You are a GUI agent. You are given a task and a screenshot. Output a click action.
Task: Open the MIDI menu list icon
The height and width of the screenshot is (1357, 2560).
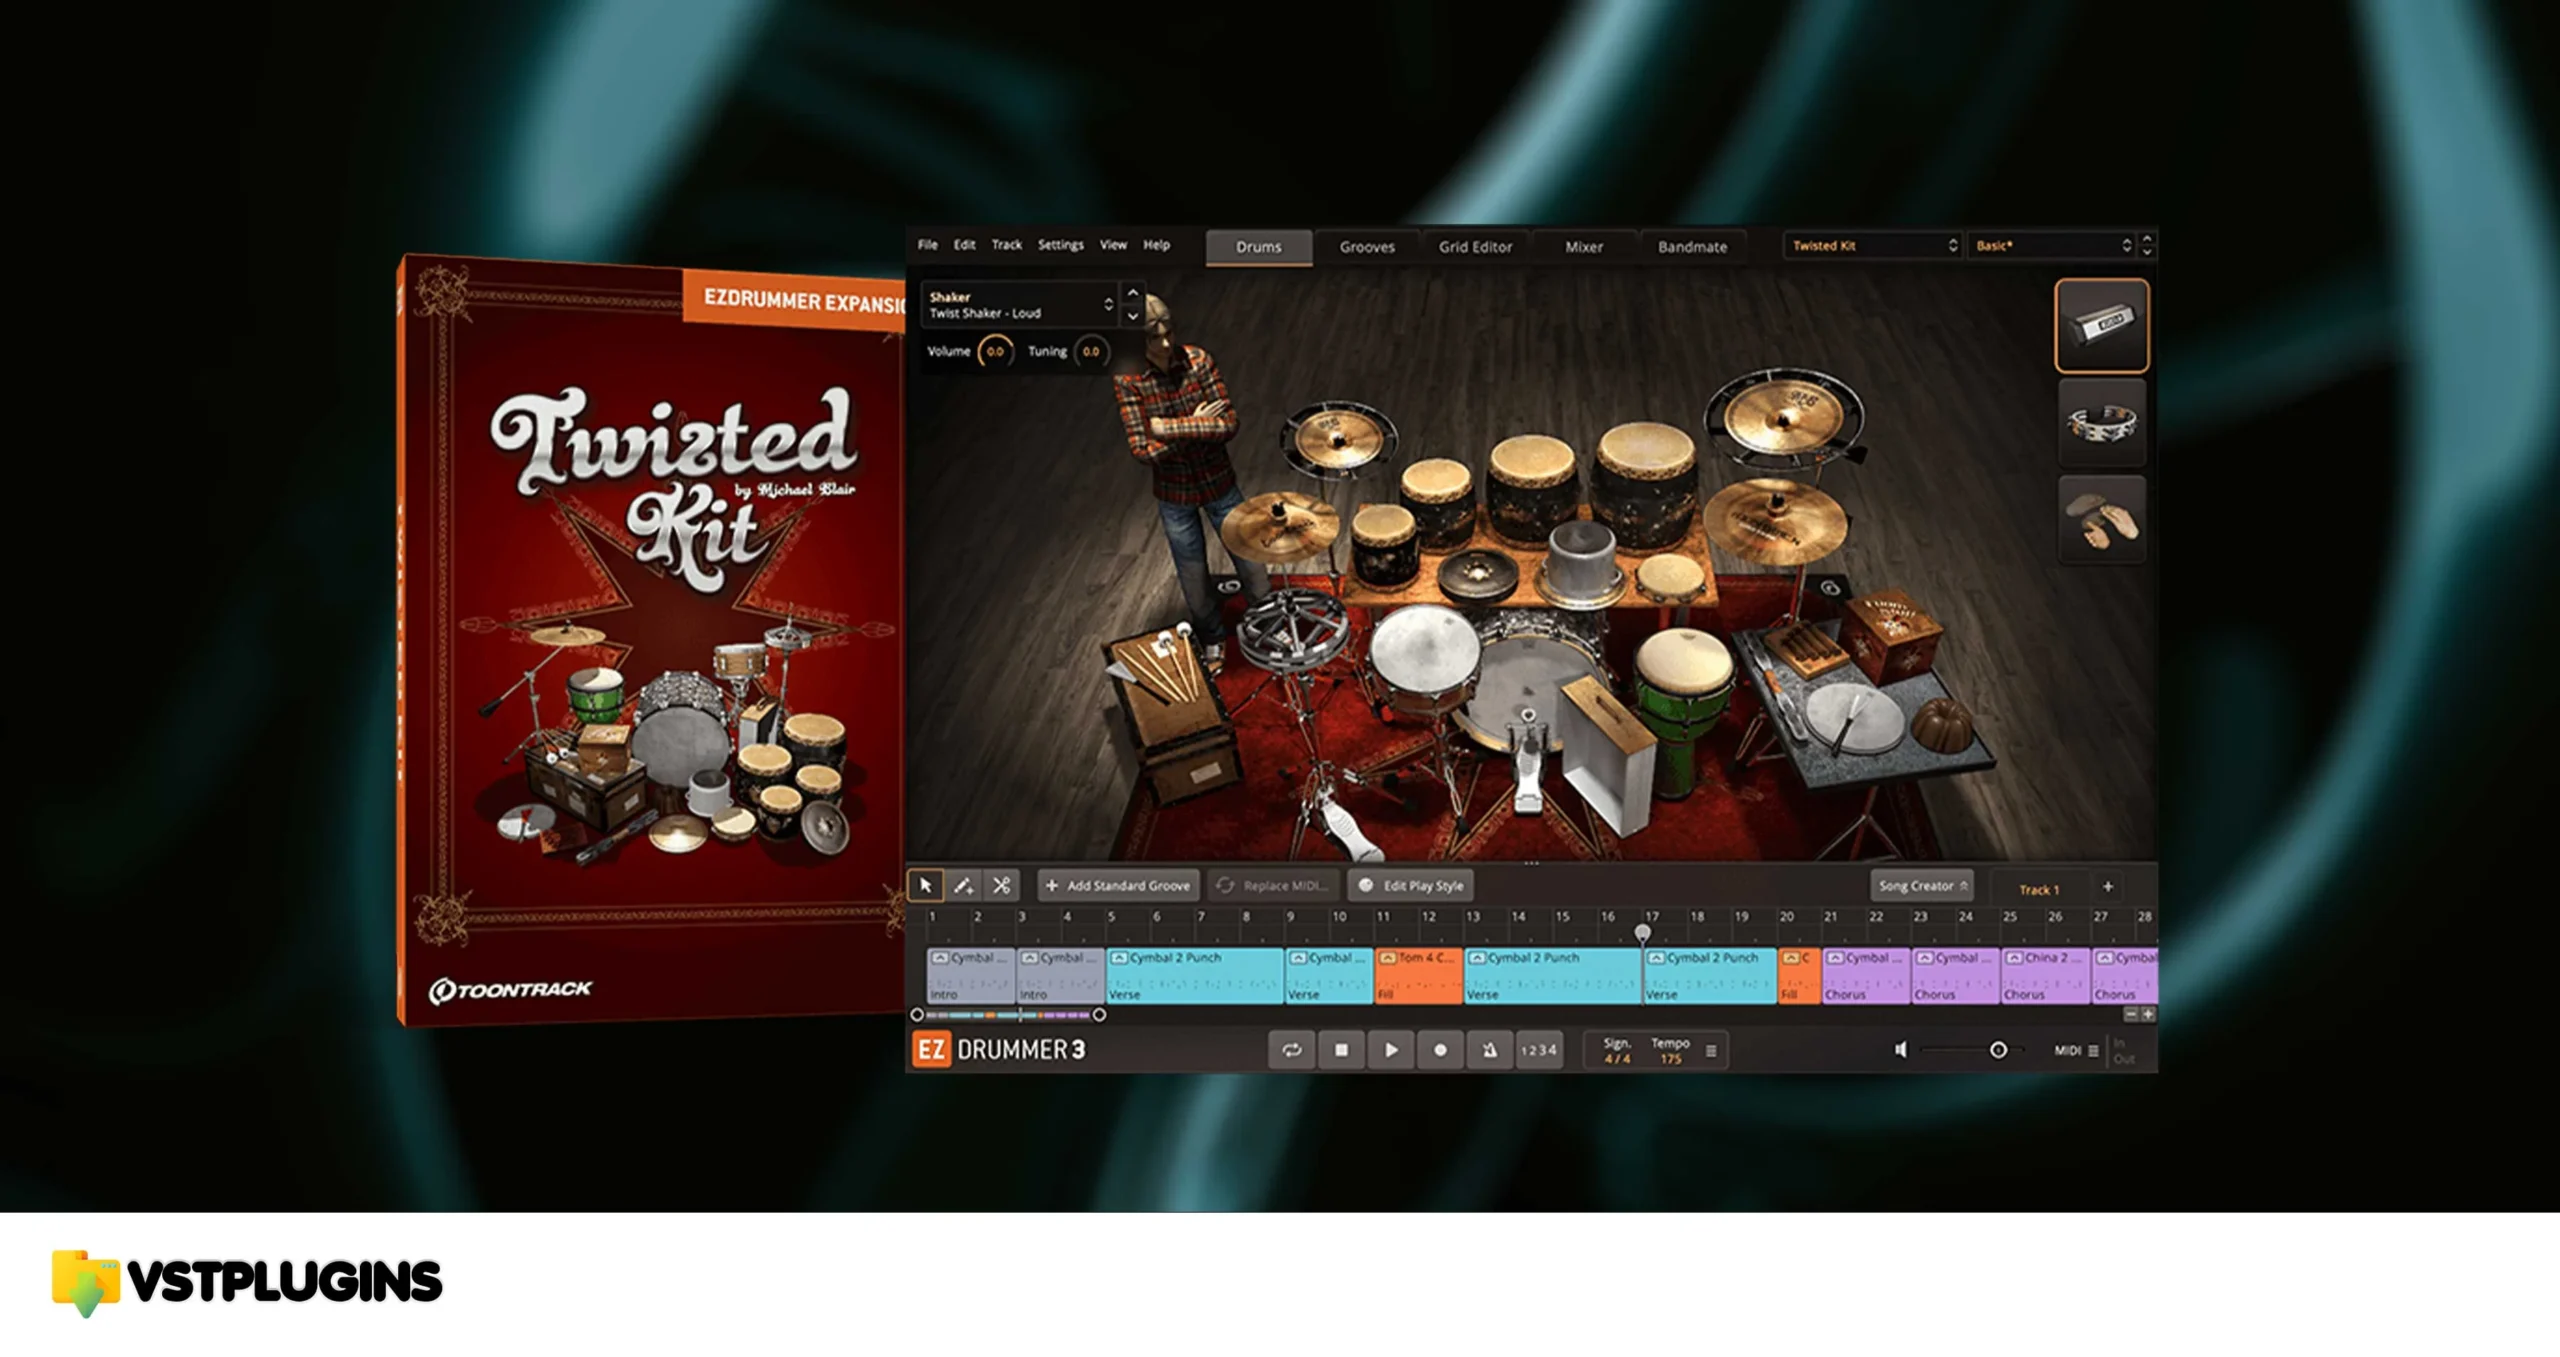(x=2093, y=1050)
